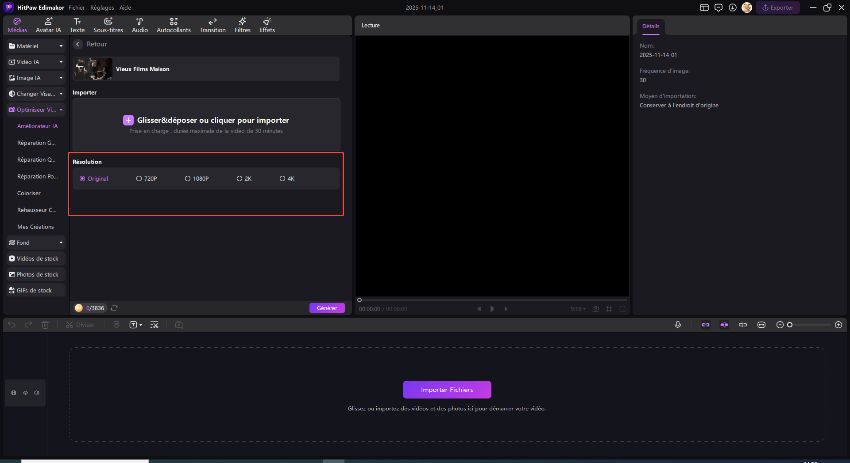Open the Audio tool
Image resolution: width=850 pixels, height=463 pixels.
140,25
